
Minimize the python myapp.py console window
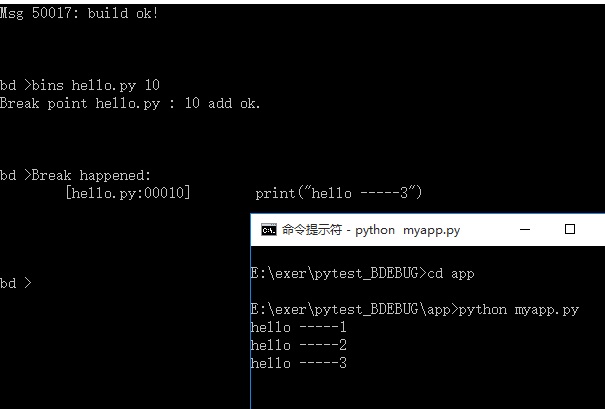[525, 229]
